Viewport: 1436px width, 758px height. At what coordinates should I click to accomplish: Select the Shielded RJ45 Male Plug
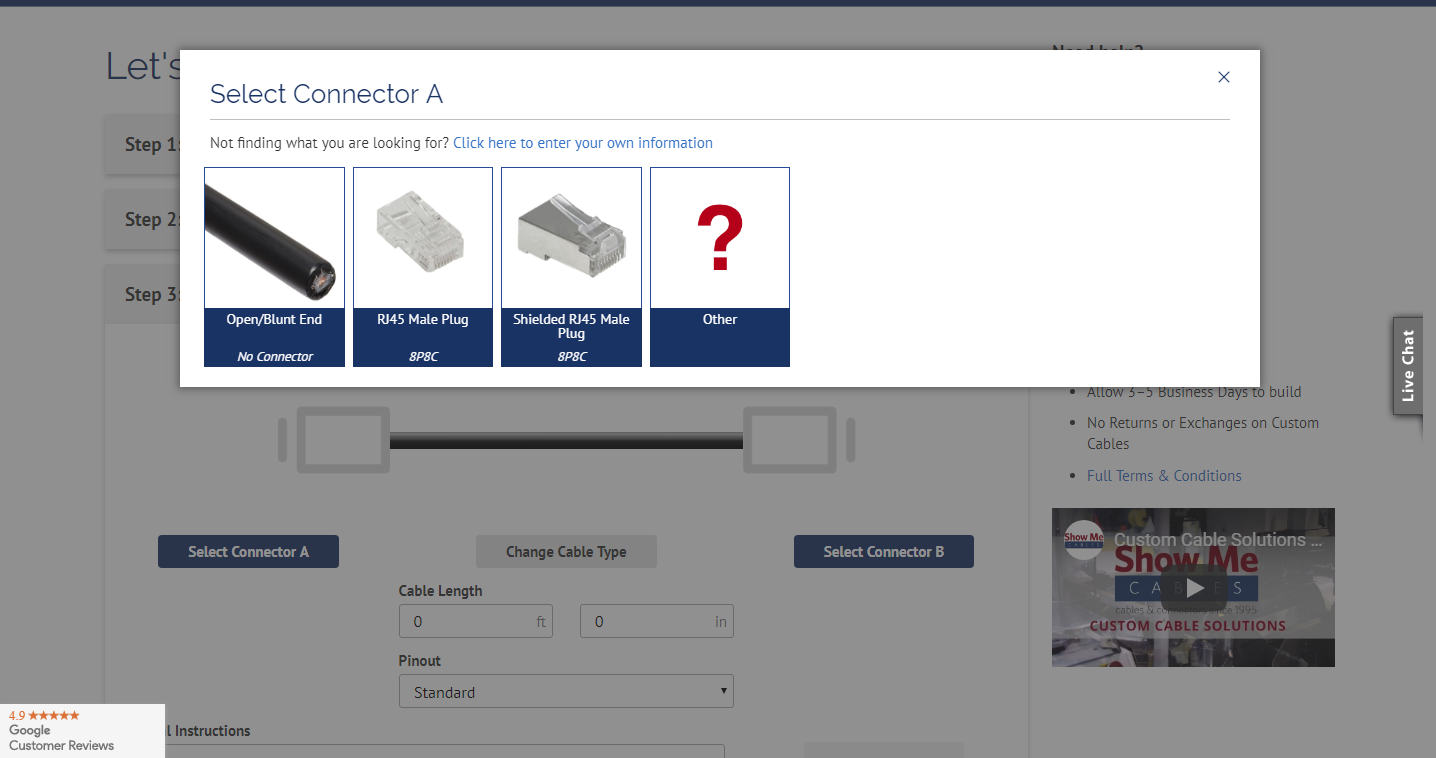click(571, 267)
